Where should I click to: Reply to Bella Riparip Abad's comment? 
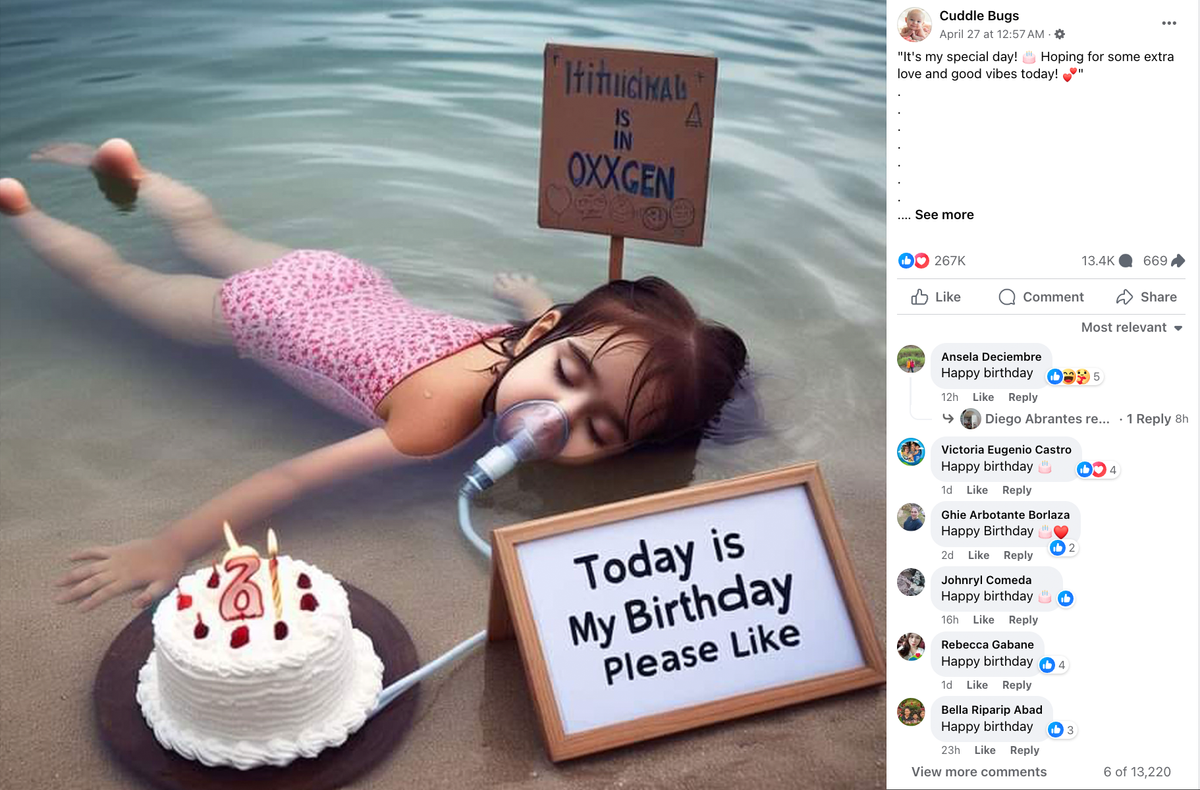coord(1024,750)
